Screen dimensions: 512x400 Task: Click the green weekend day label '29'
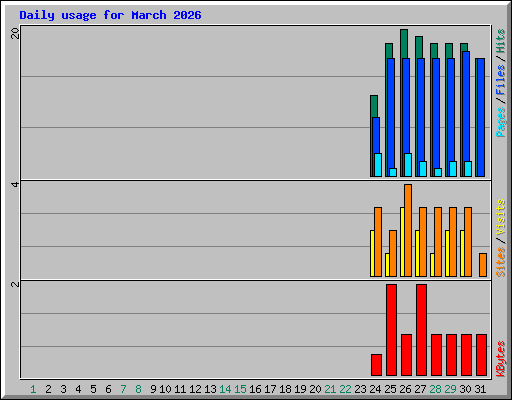pyautogui.click(x=450, y=389)
